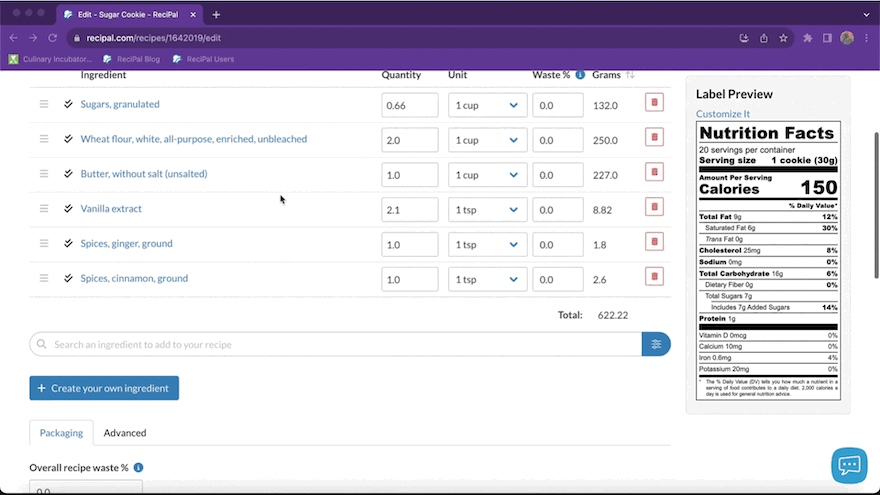Open unit dropdown for Vanilla extract
Image resolution: width=880 pixels, height=495 pixels.
coord(487,209)
